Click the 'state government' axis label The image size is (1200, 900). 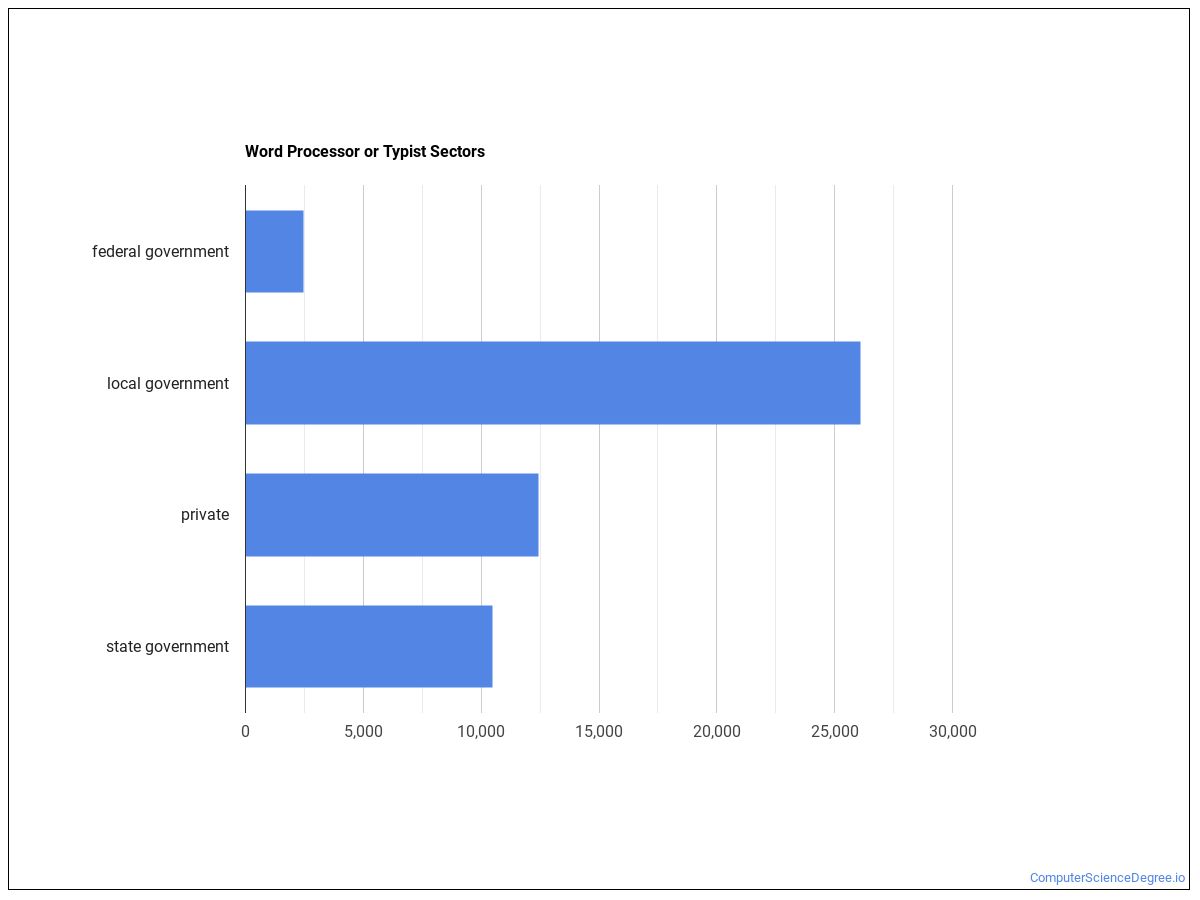167,647
